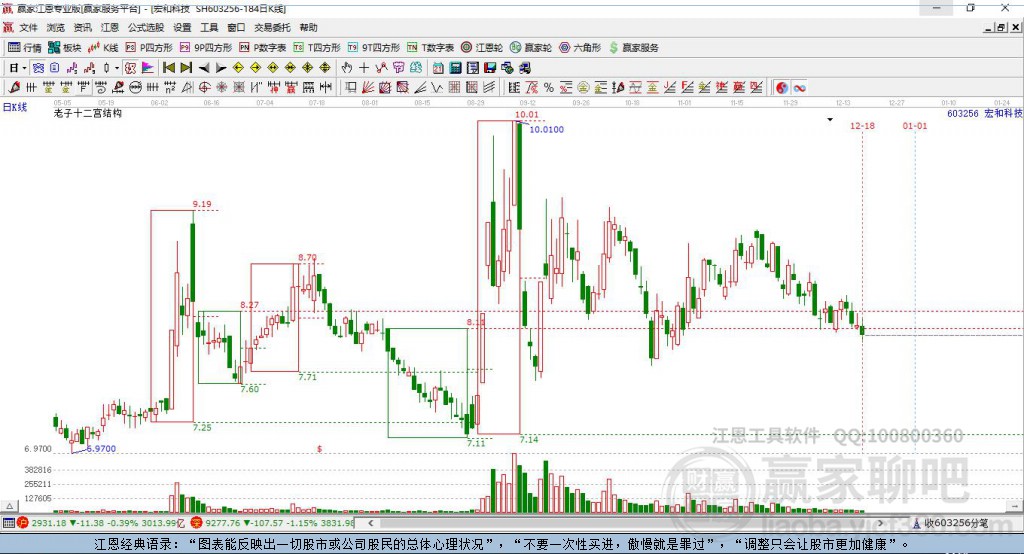Expand the candlestick style dropdown arrow
The width and height of the screenshot is (1024, 554).
[117, 68]
